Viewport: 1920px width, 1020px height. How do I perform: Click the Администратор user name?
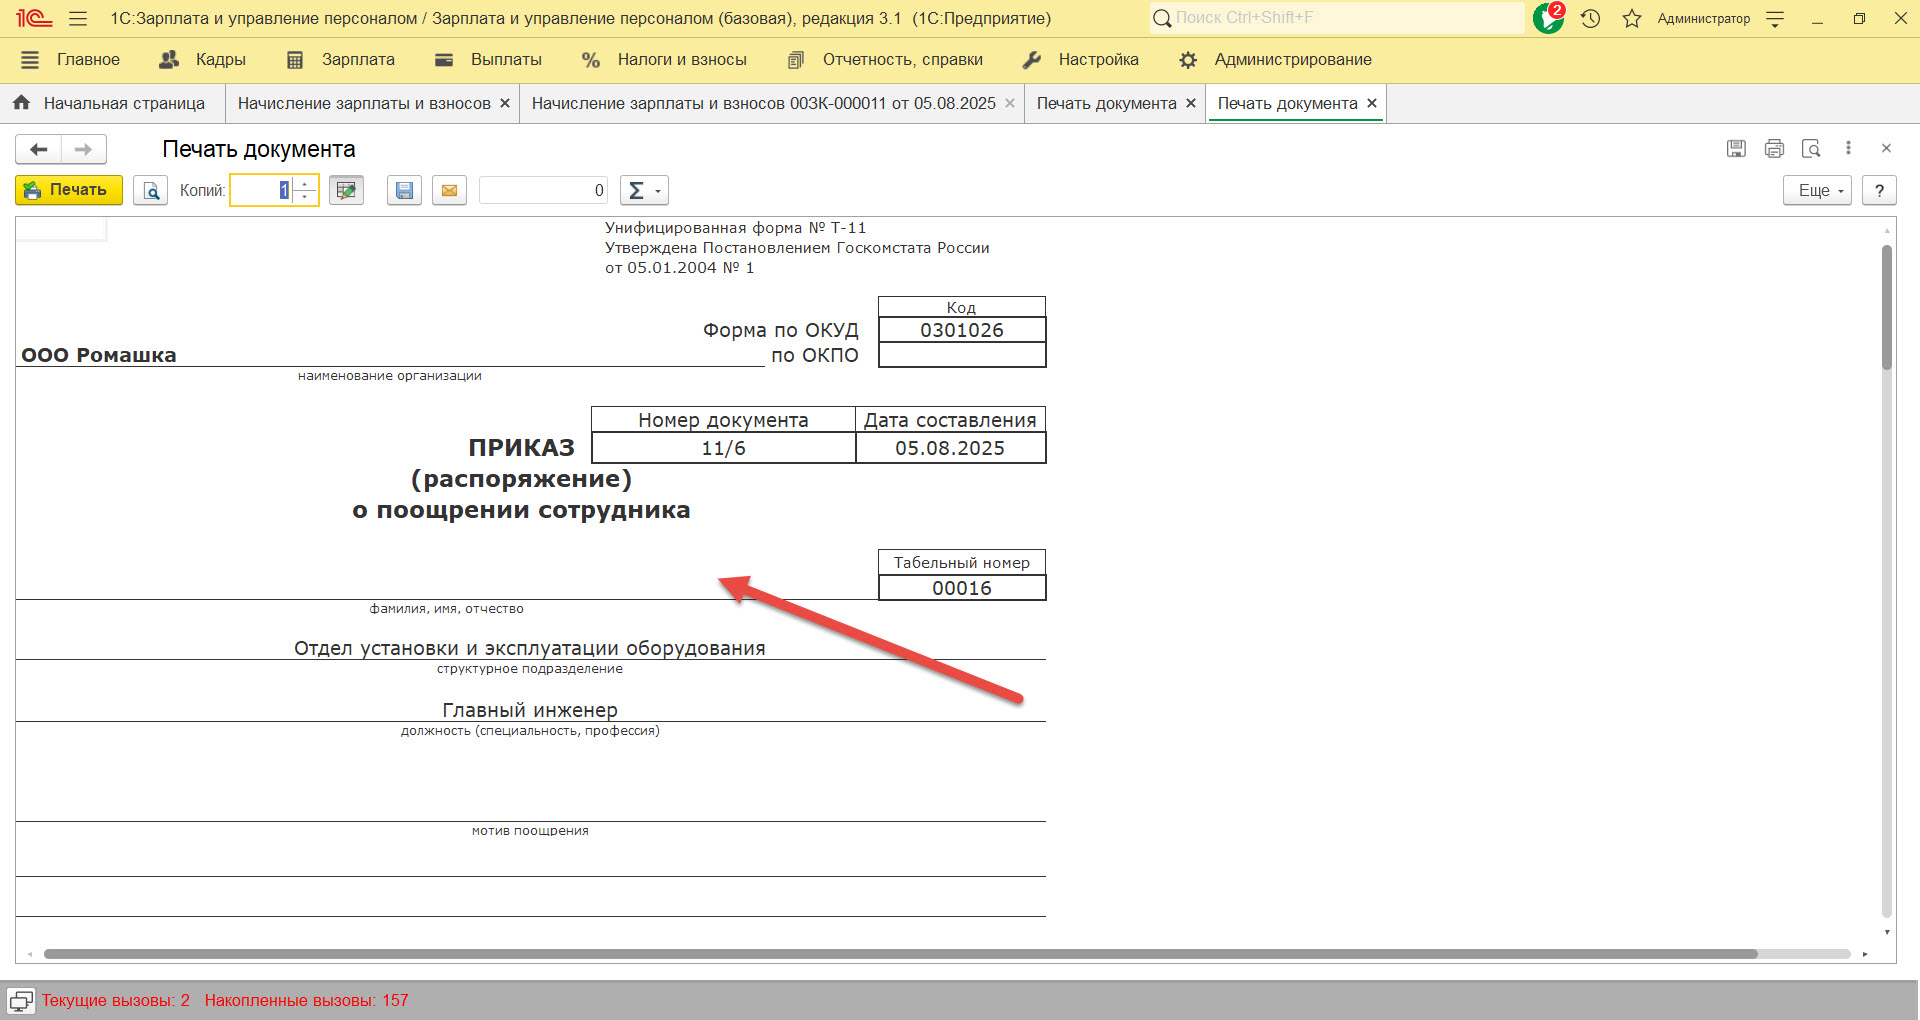[1704, 18]
